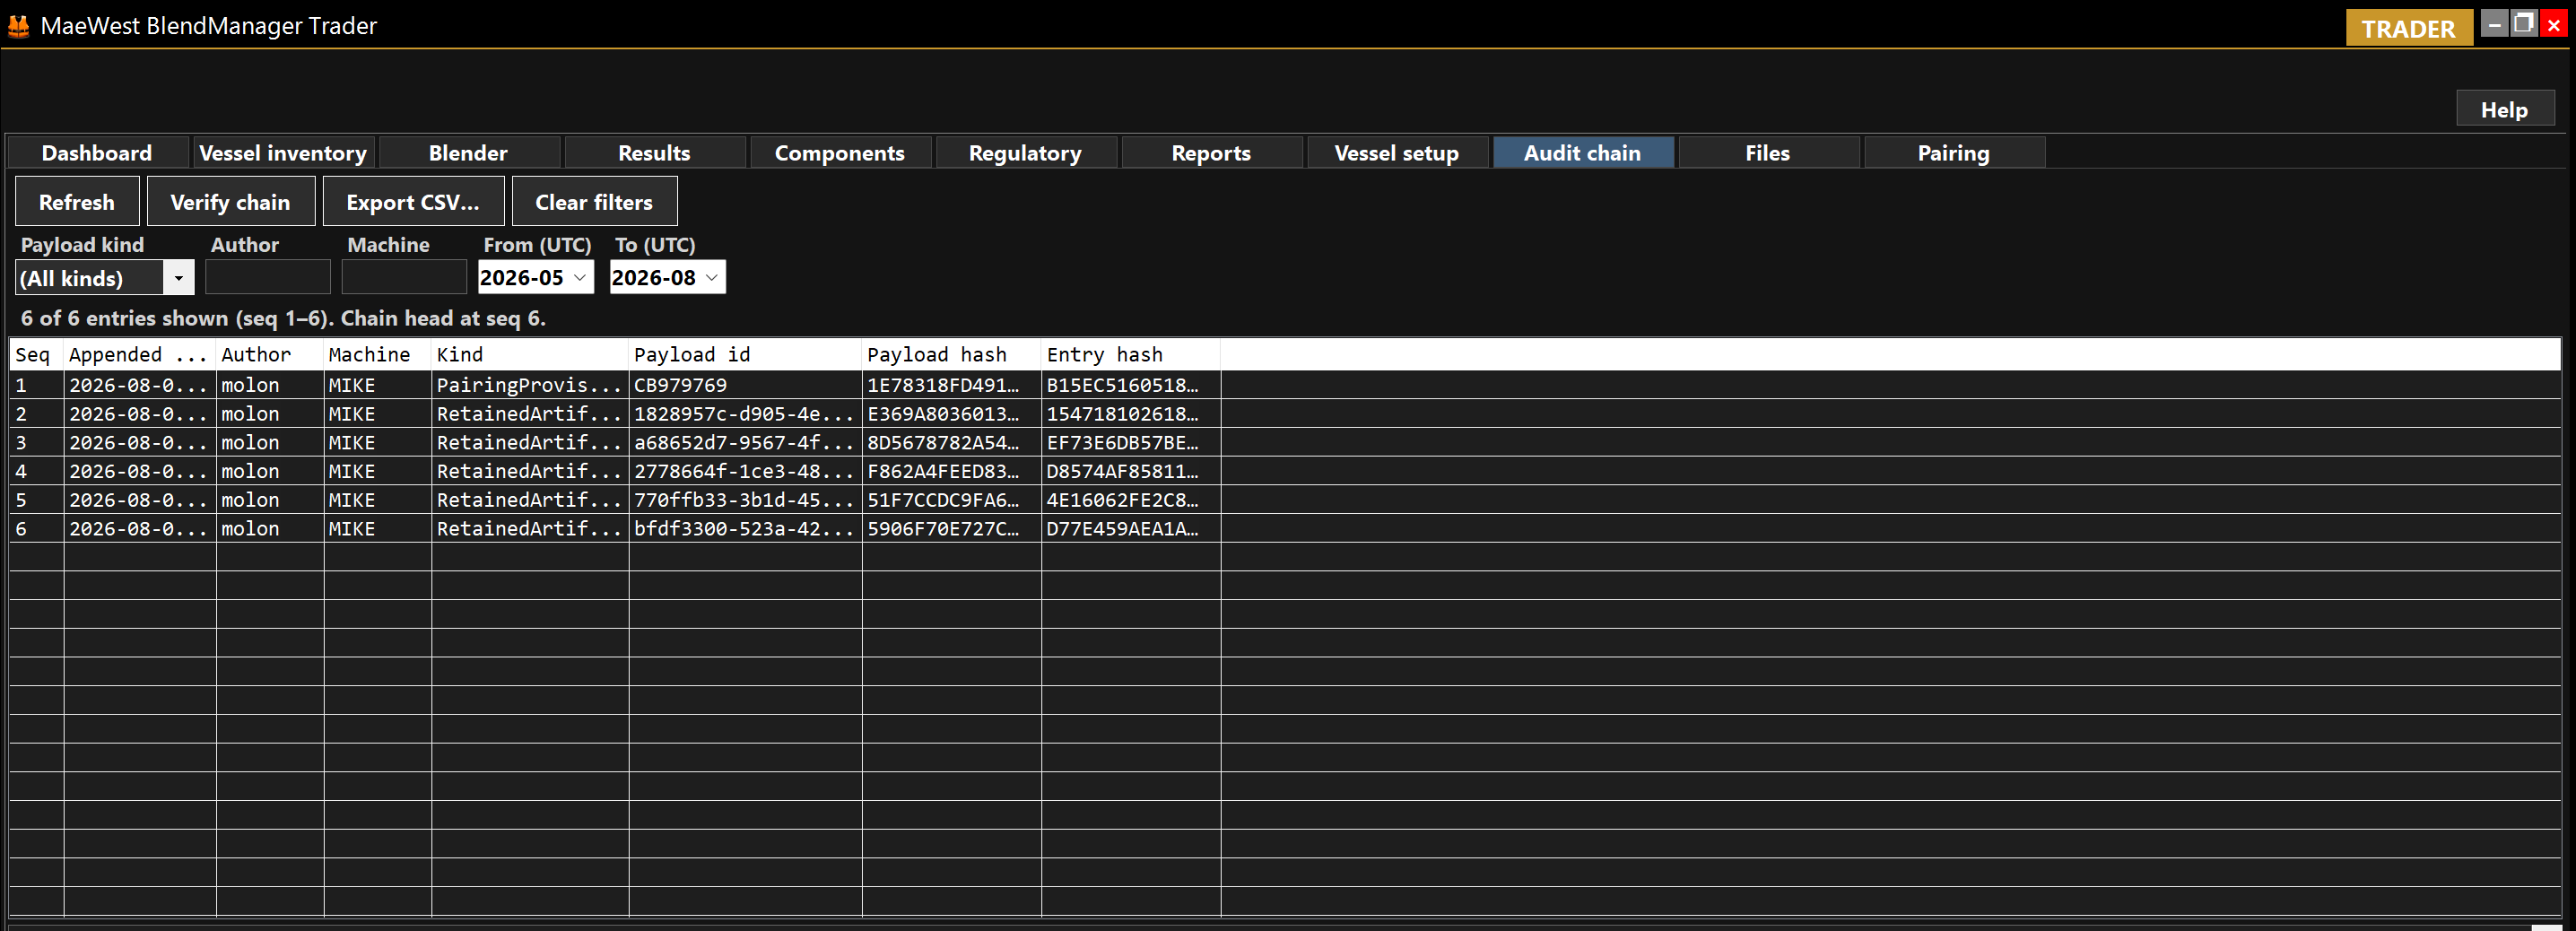Maximize the BlendManager Trader window

[x=2523, y=24]
